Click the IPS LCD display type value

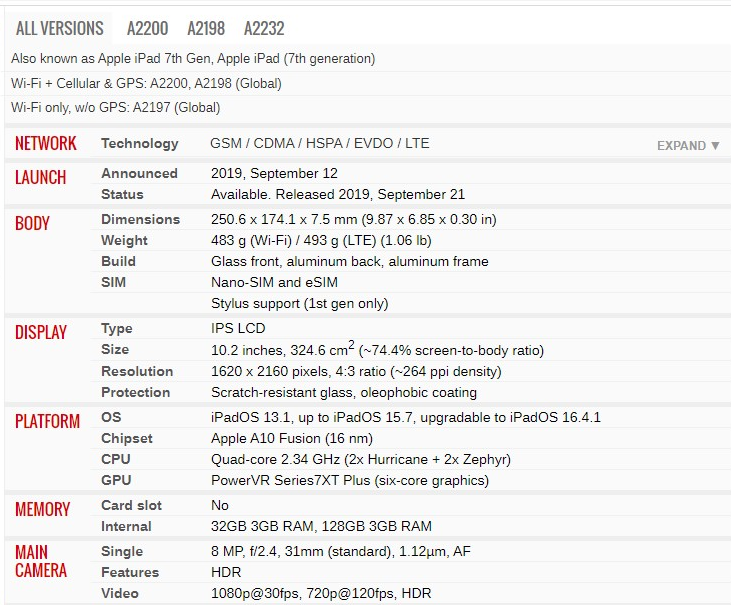pos(238,329)
